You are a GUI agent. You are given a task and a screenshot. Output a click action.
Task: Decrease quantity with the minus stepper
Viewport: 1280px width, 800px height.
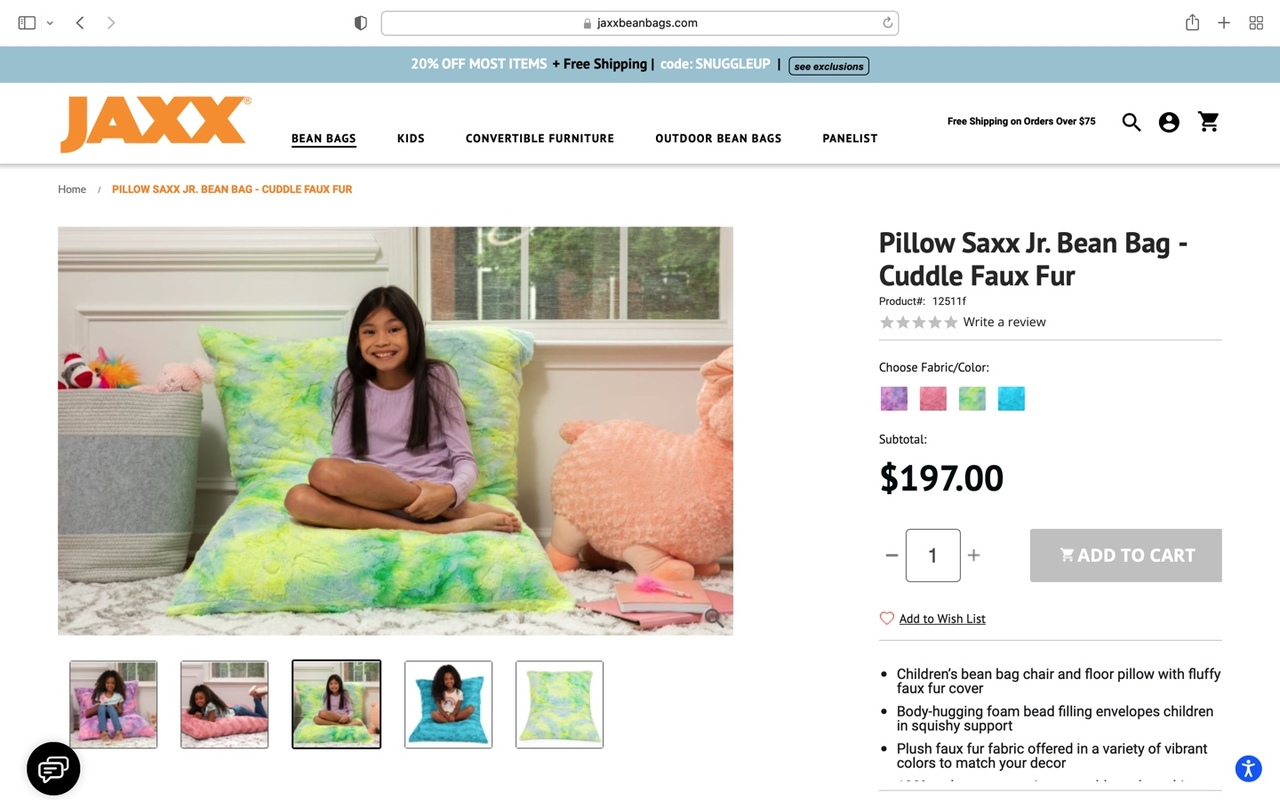tap(892, 555)
